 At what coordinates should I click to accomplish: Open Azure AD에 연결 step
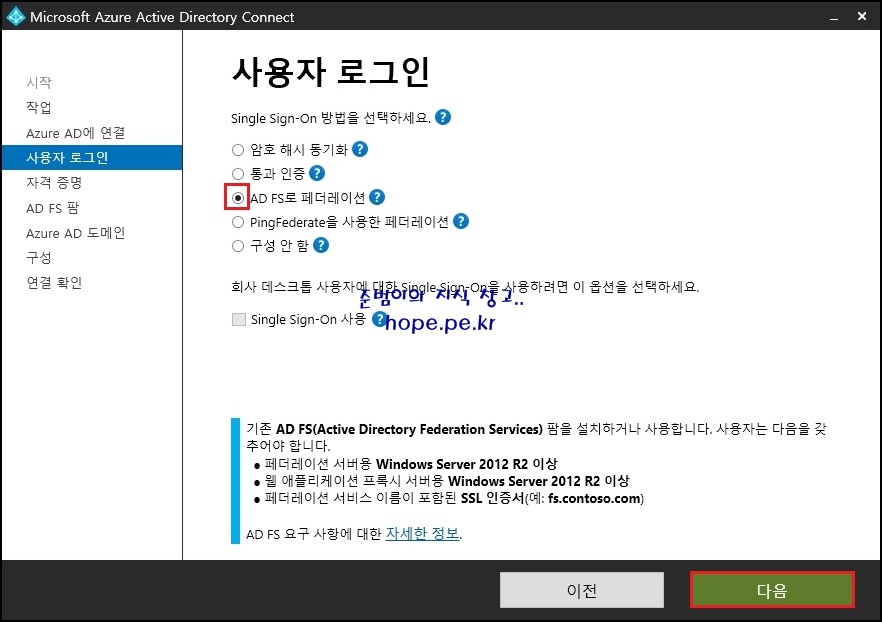click(x=75, y=133)
